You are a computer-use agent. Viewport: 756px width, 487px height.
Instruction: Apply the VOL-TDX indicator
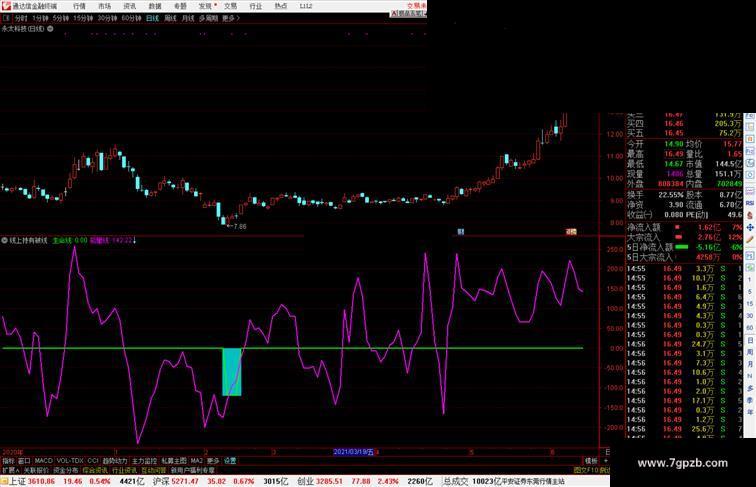(x=70, y=461)
